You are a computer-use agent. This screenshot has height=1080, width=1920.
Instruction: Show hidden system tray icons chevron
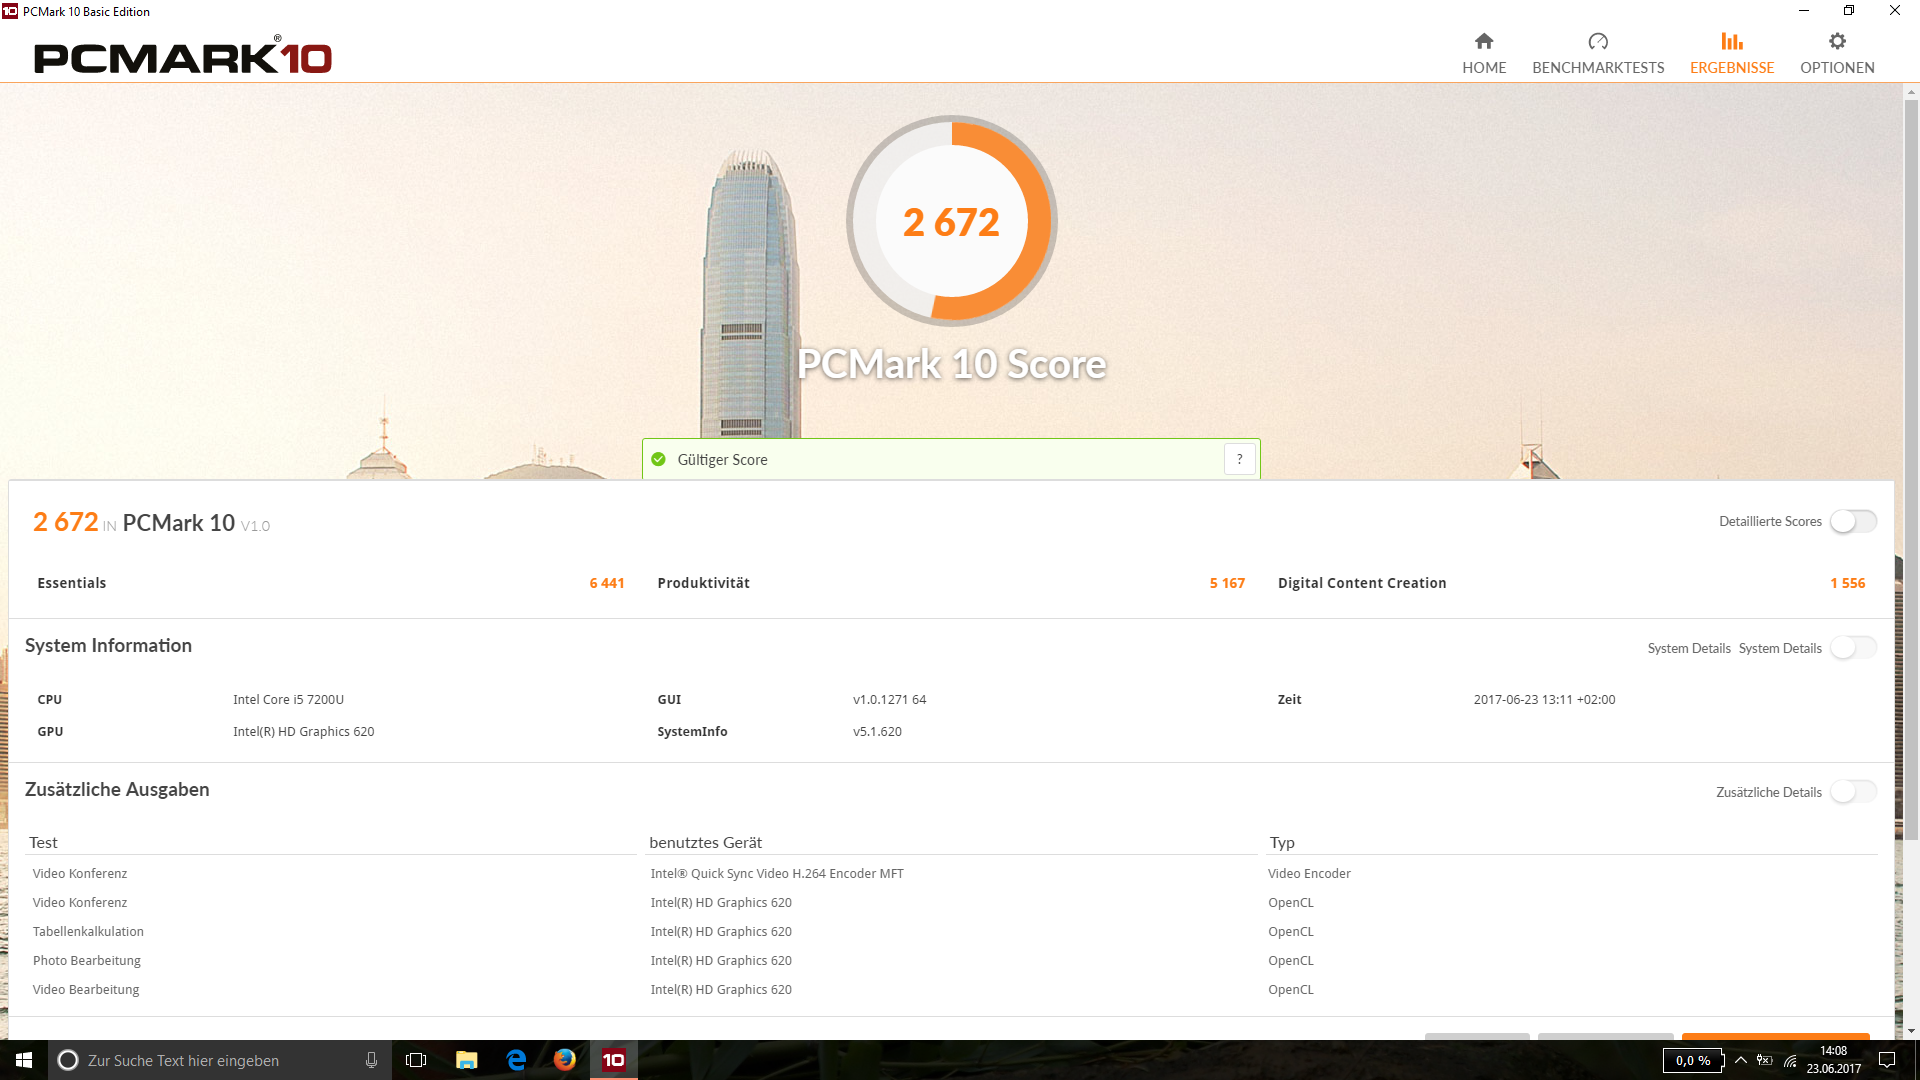point(1741,1060)
